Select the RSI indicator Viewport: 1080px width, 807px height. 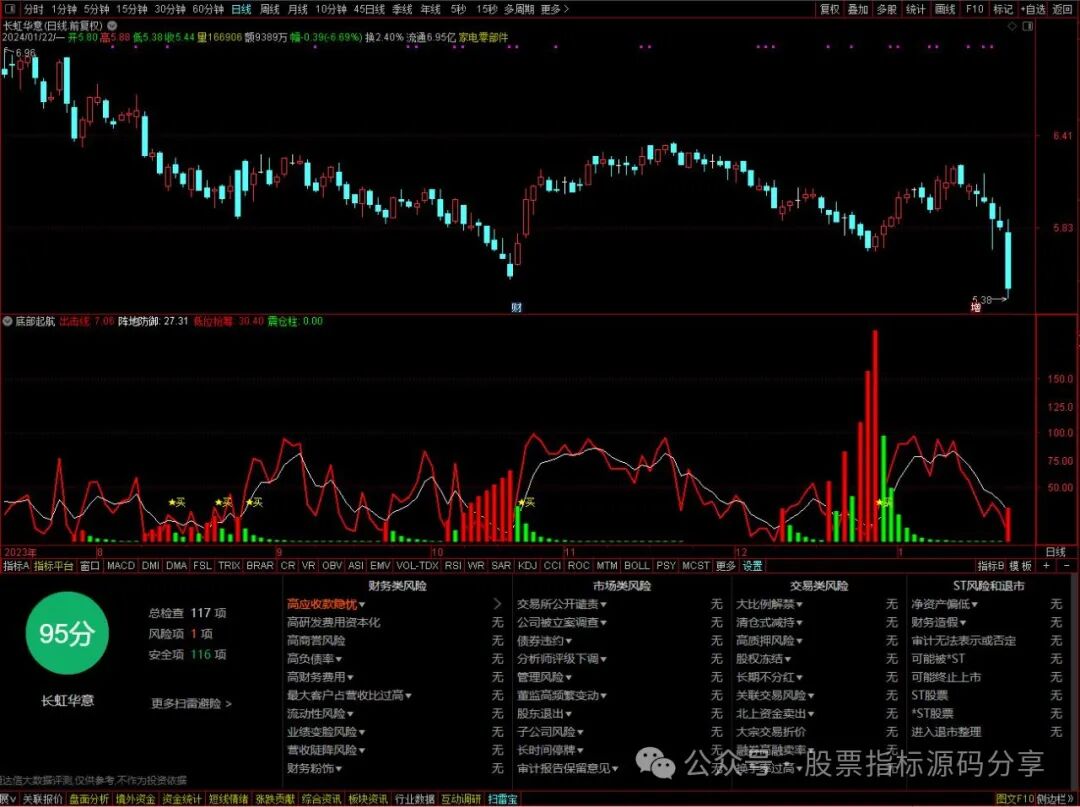tap(453, 565)
